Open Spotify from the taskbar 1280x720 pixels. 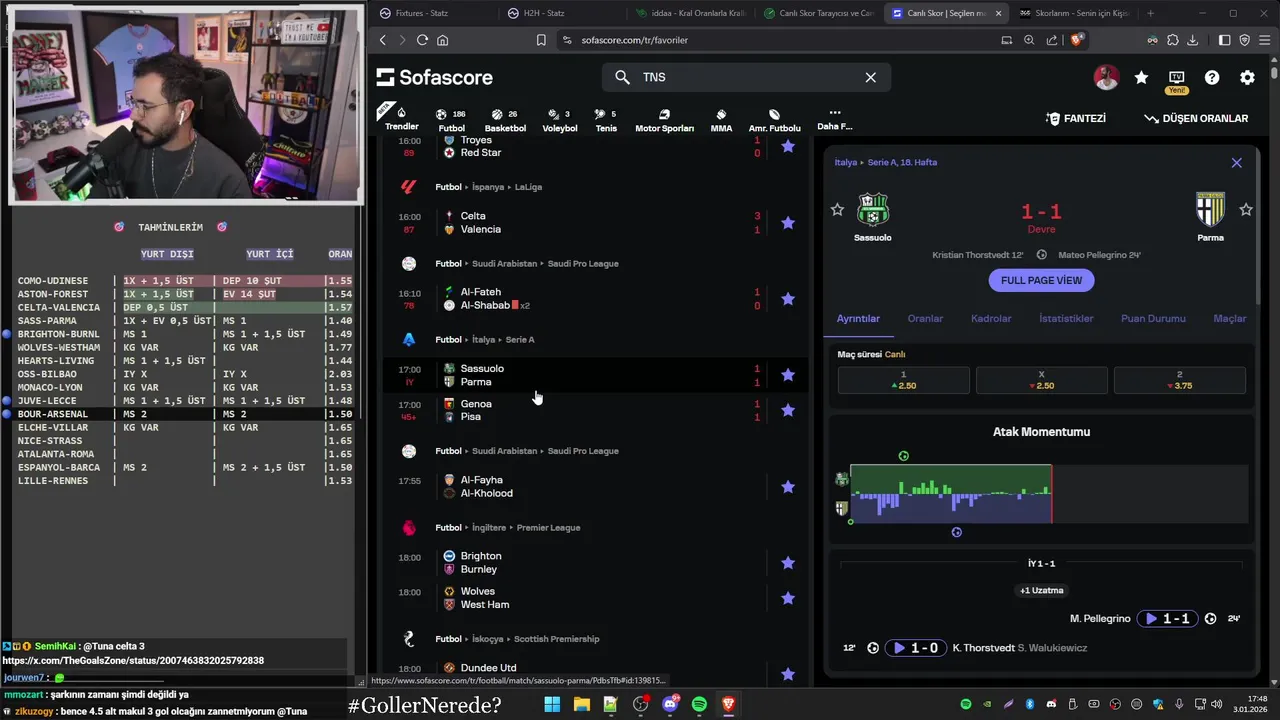point(699,704)
